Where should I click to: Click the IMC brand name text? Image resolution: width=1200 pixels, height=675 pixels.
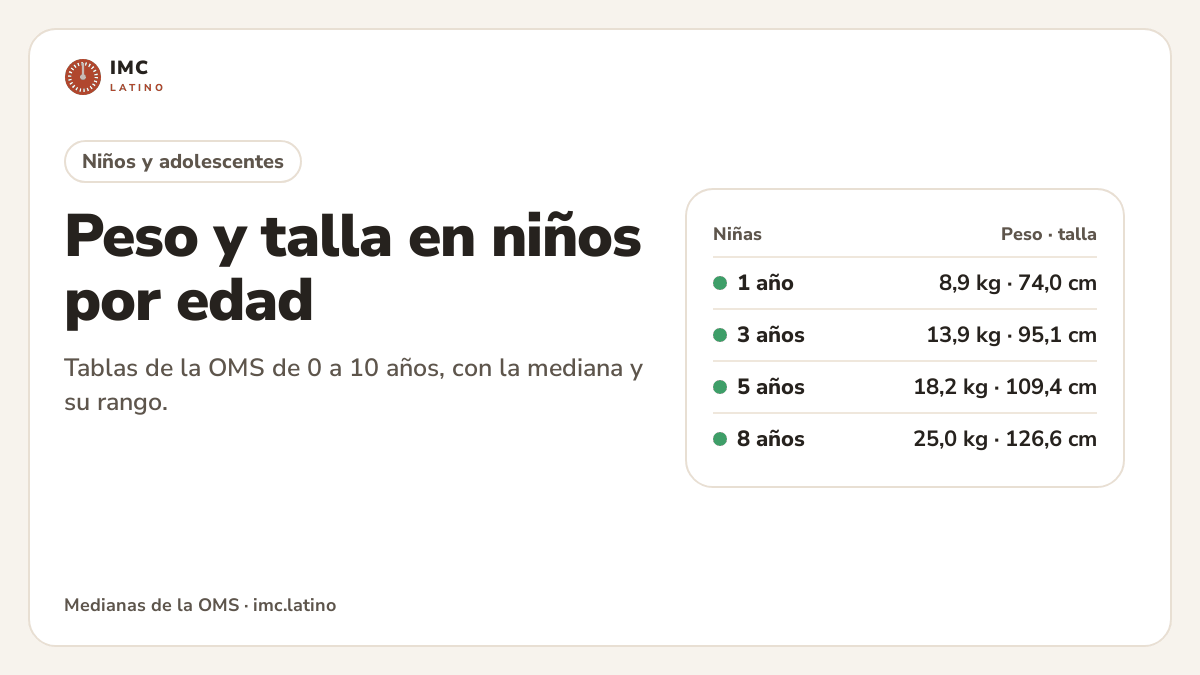click(129, 68)
